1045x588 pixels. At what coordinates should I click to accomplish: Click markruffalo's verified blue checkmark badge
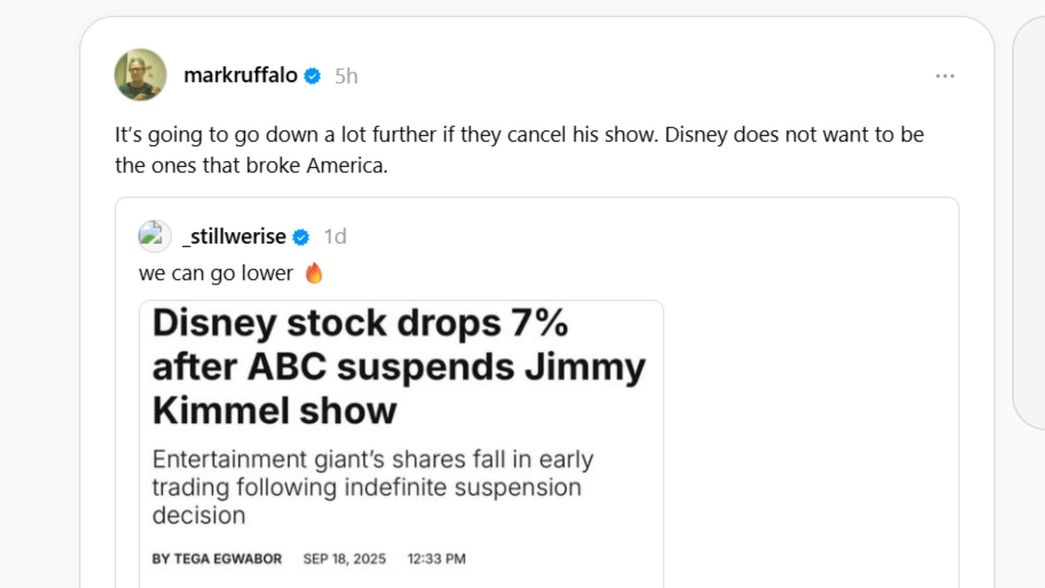[312, 74]
